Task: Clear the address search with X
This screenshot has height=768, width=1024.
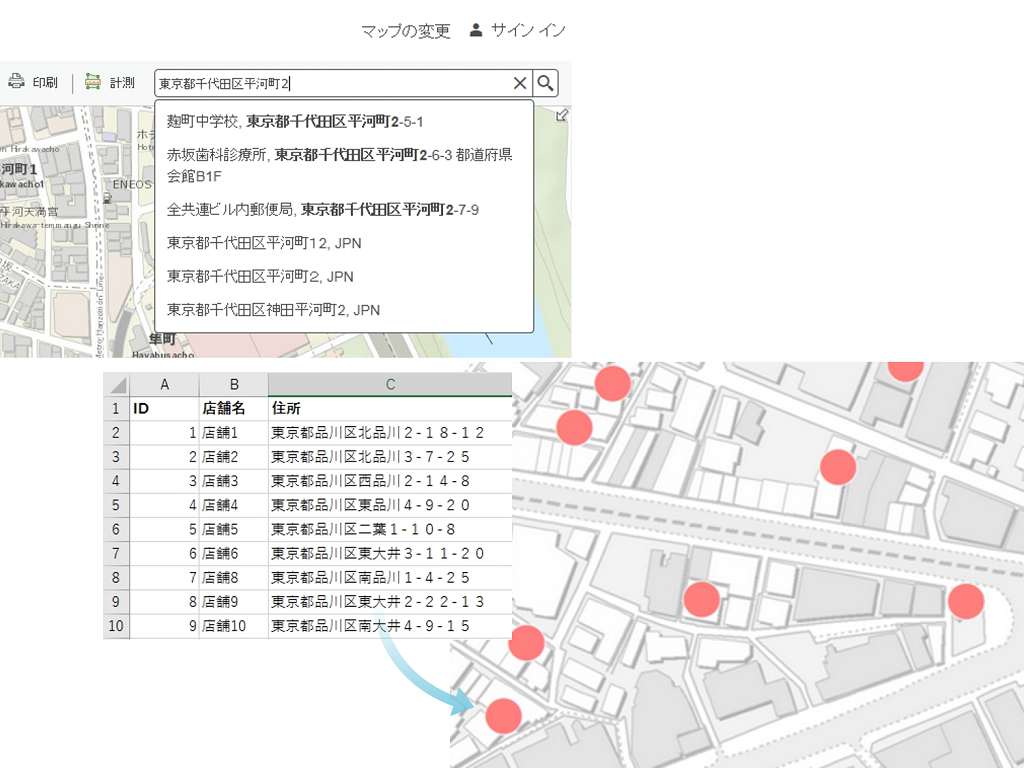Action: tap(519, 84)
